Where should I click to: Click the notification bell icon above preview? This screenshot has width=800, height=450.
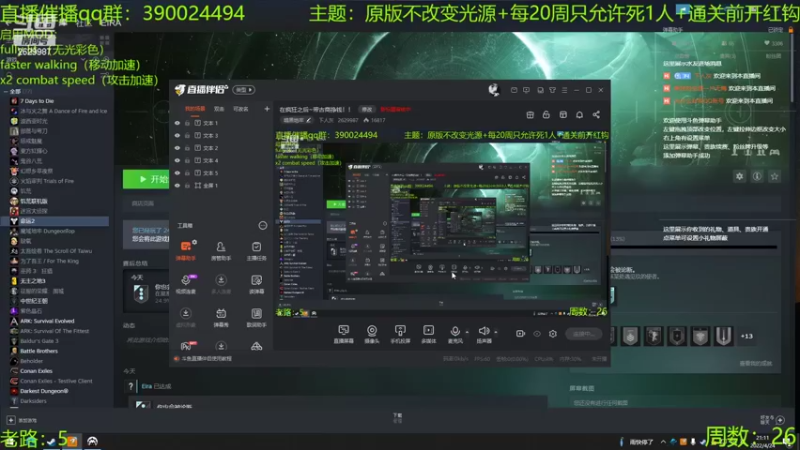coord(580,115)
